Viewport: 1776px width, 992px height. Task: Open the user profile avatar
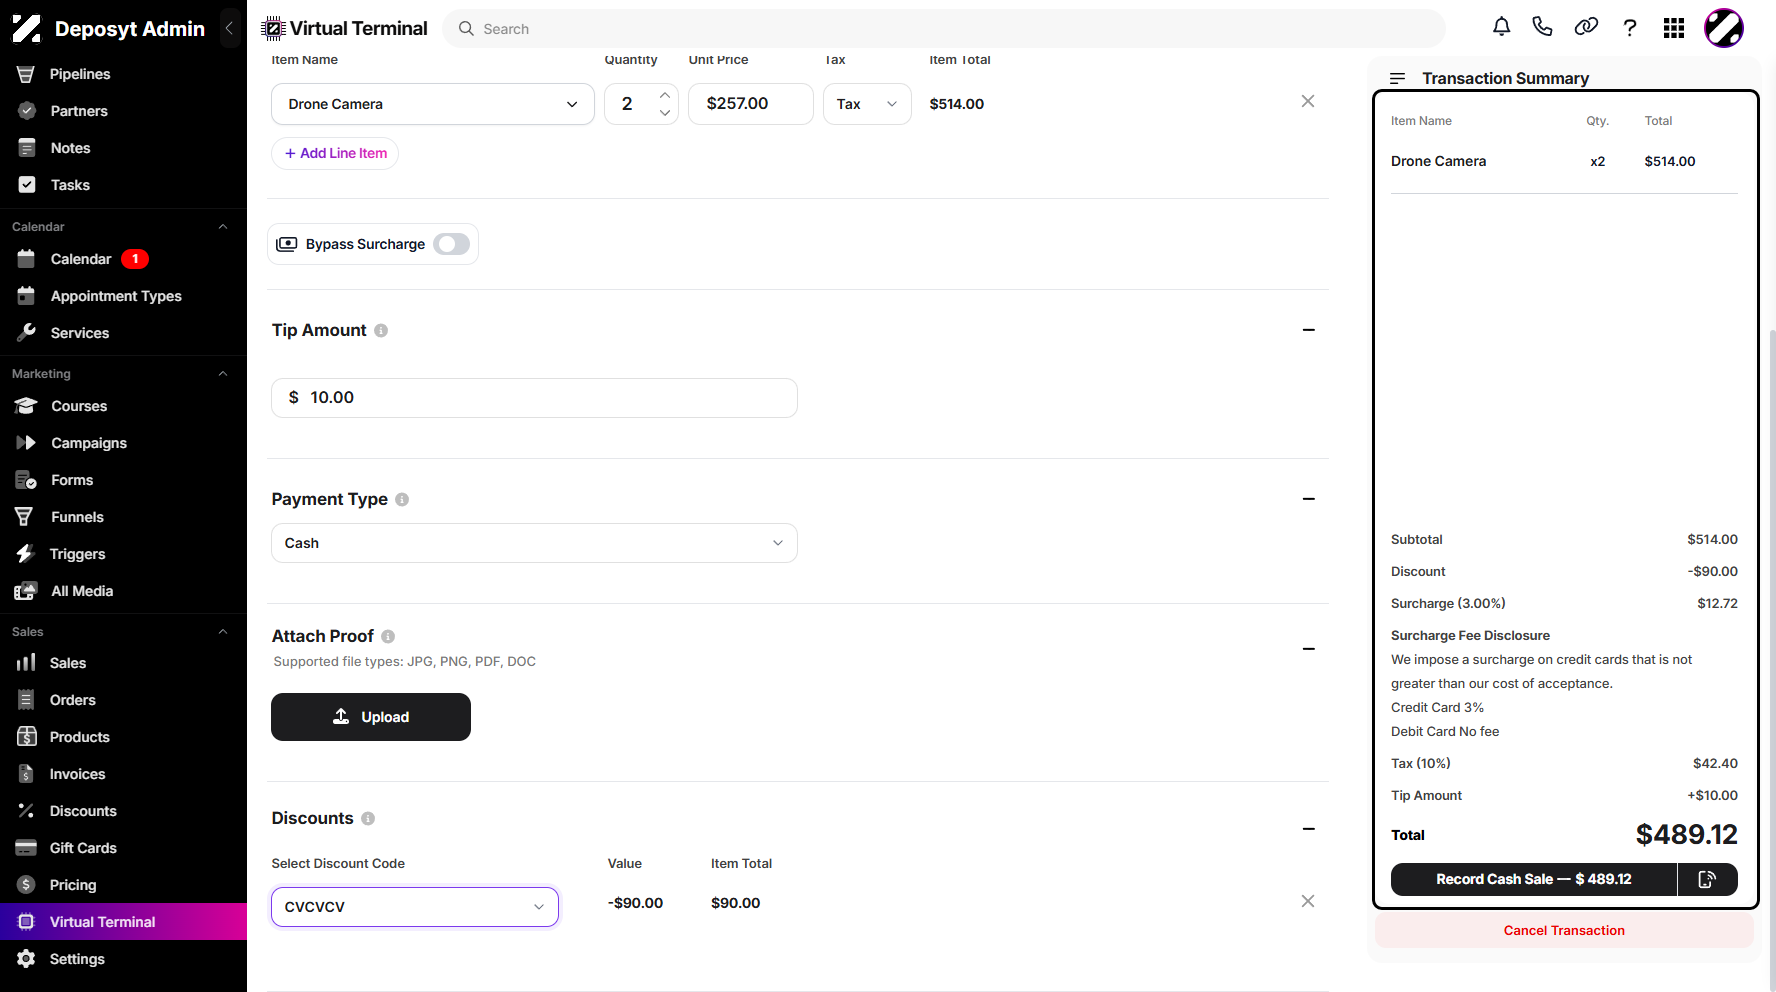click(1724, 28)
